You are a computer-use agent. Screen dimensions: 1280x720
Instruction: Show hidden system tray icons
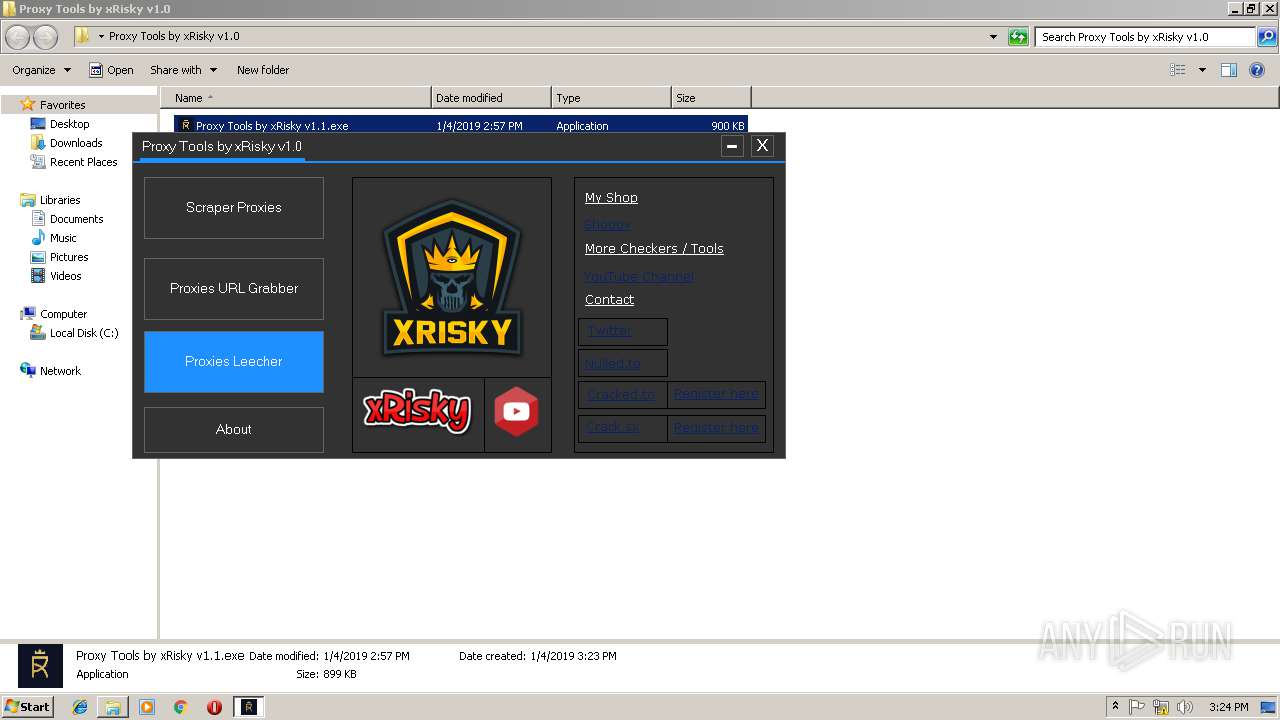coord(1116,707)
